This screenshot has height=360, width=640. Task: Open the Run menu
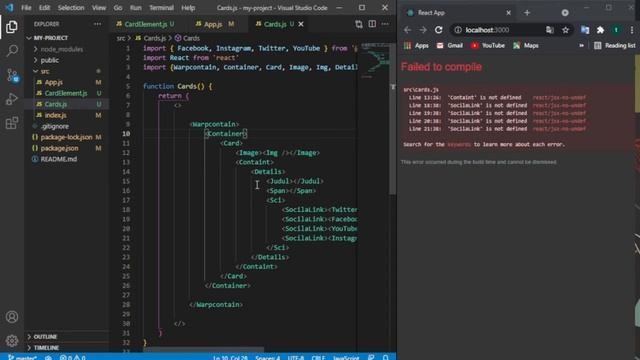pyautogui.click(x=136, y=8)
